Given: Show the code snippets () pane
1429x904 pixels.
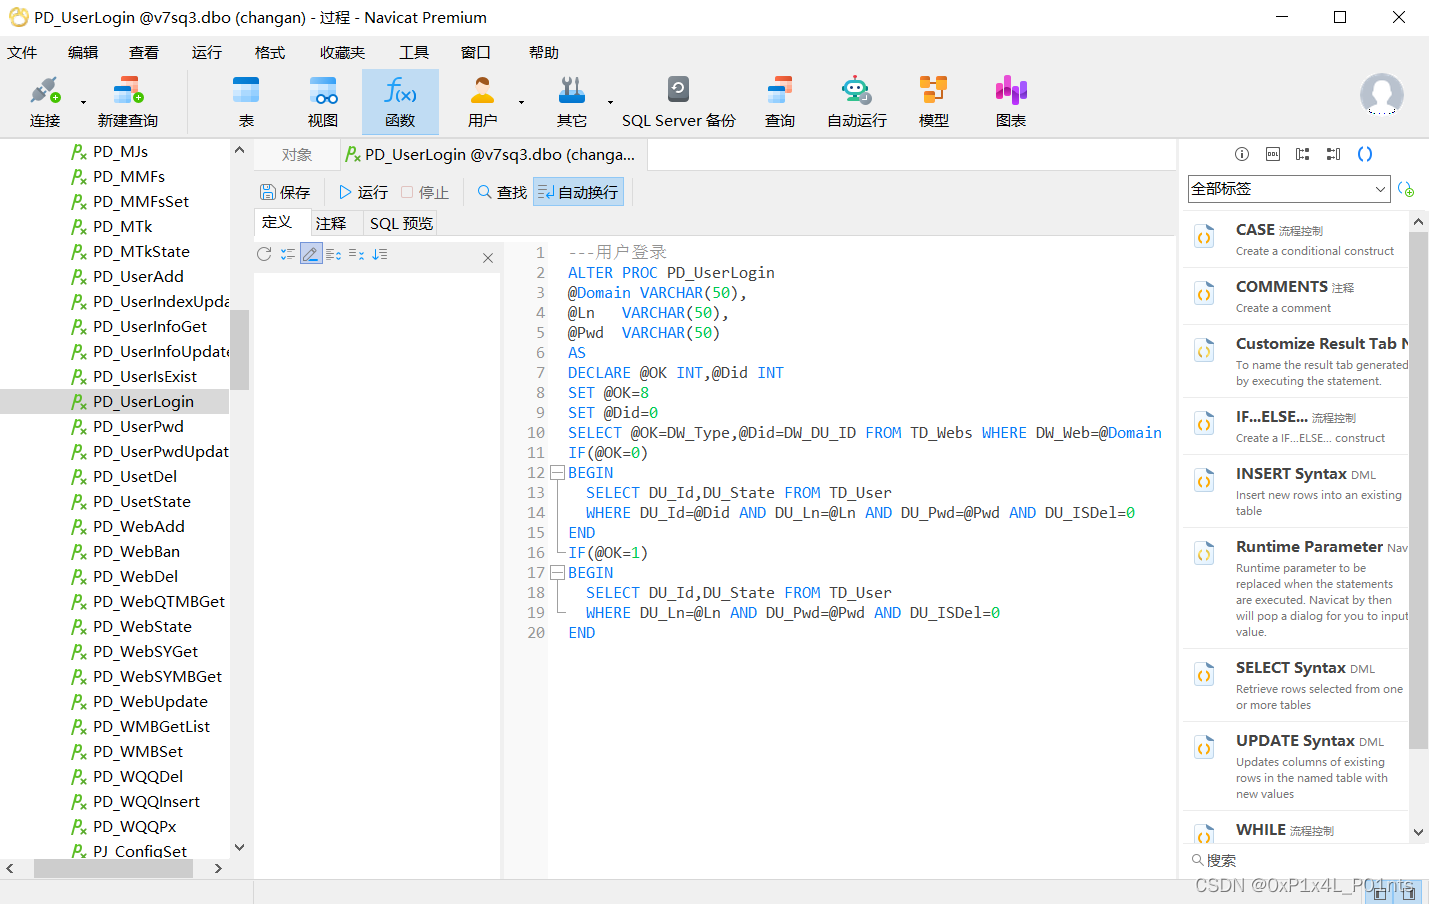Looking at the screenshot, I should 1365,154.
